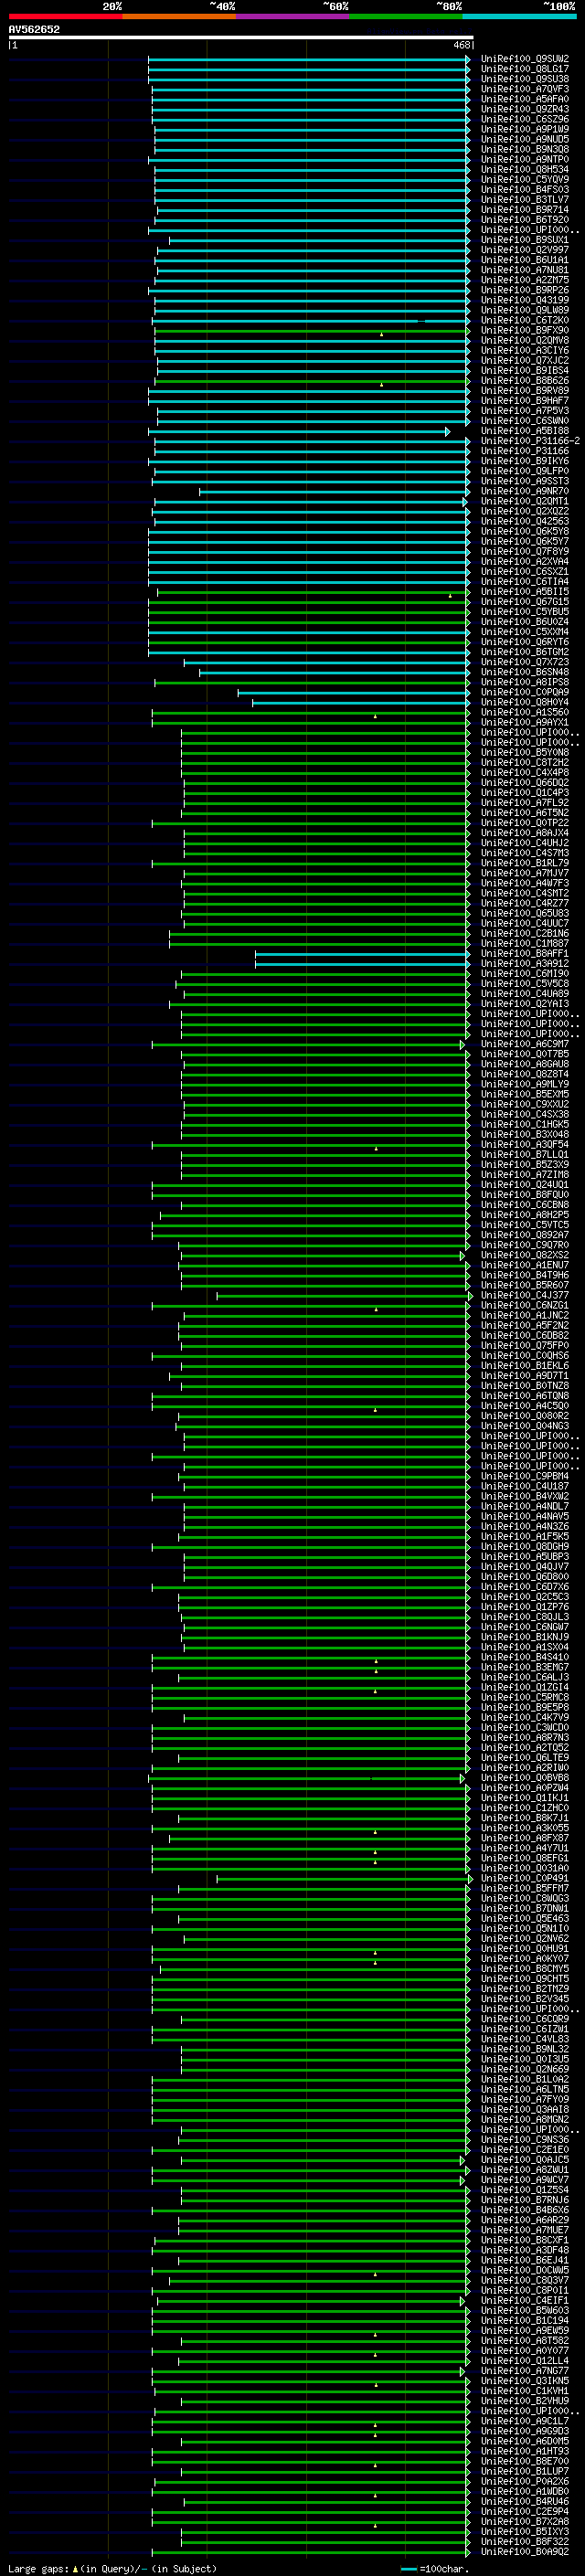Select hit label UniRef100_Q43199
The image size is (585, 2576).
[x=525, y=300]
